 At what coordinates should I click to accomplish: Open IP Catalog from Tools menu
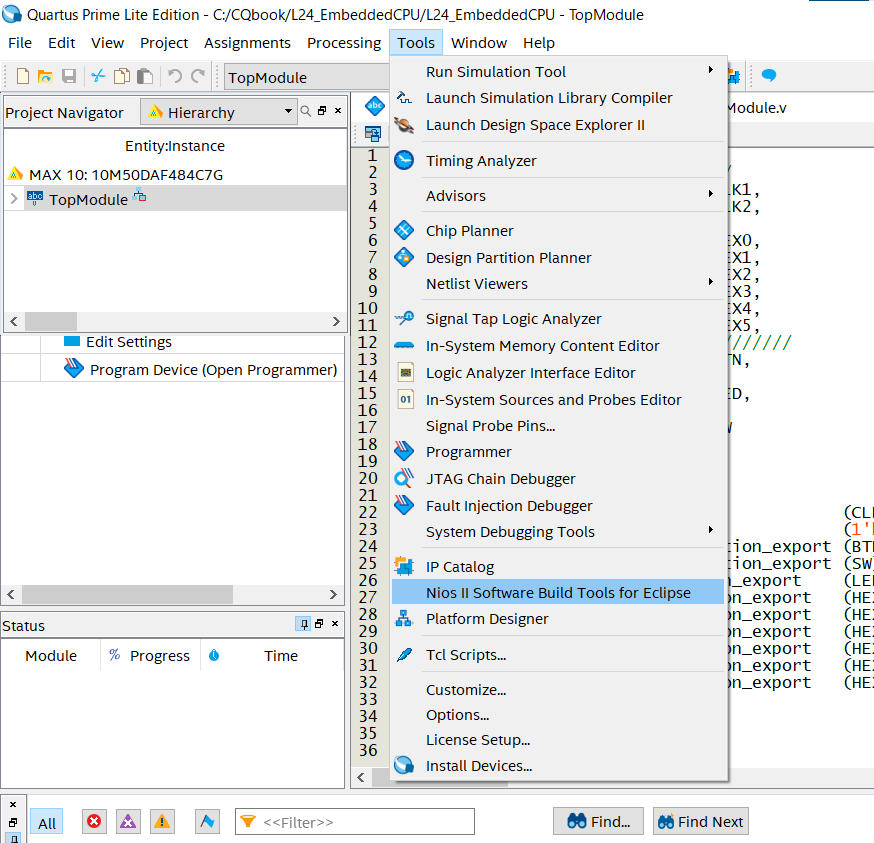pos(558,567)
